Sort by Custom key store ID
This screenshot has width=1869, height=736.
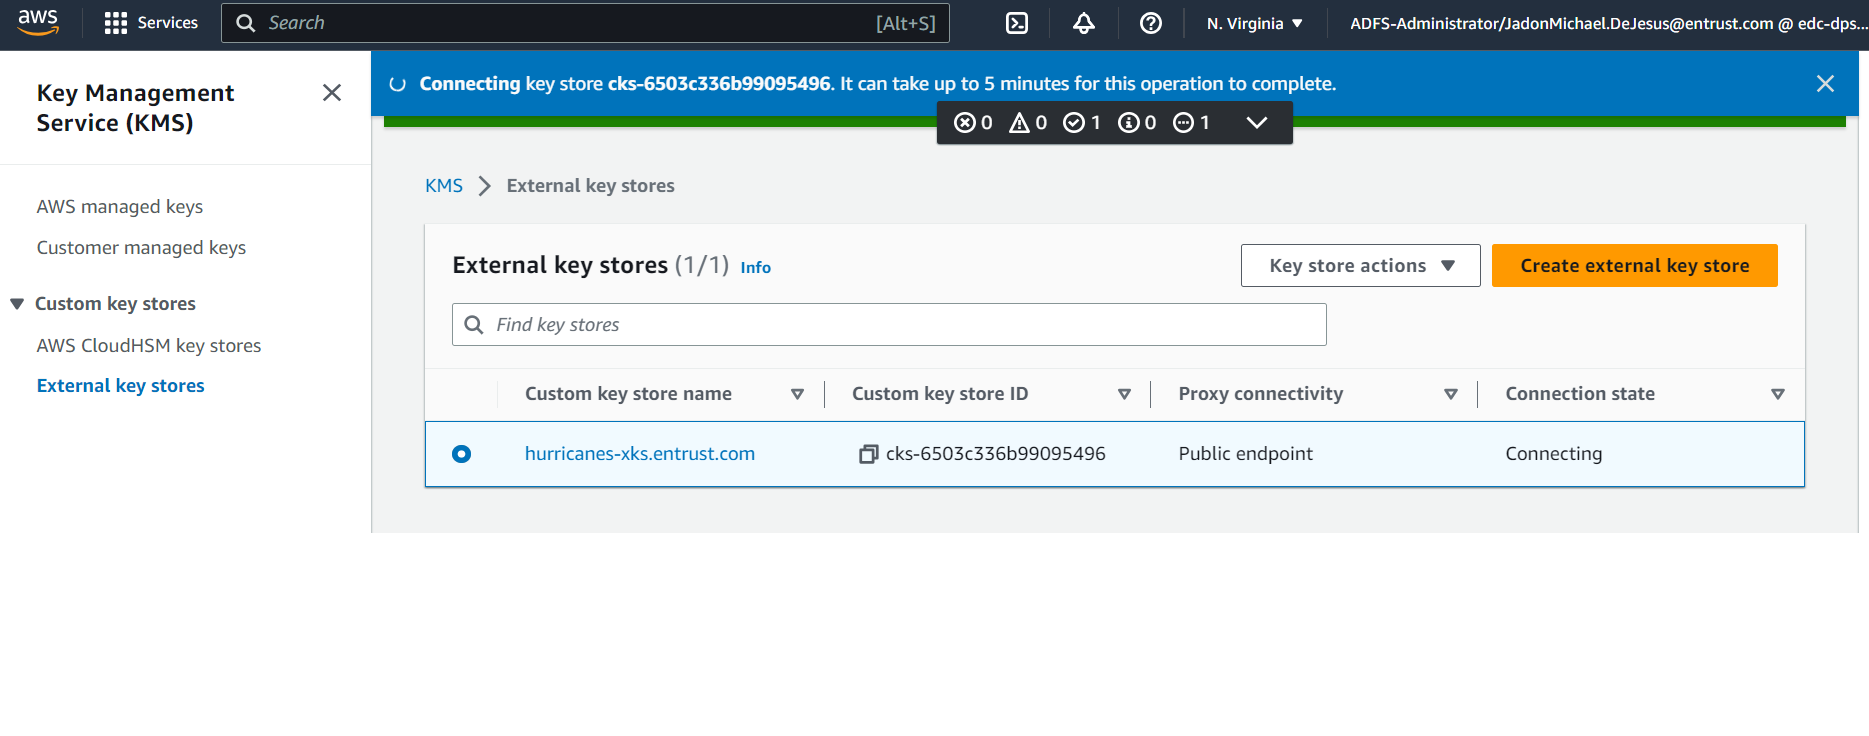(1125, 394)
